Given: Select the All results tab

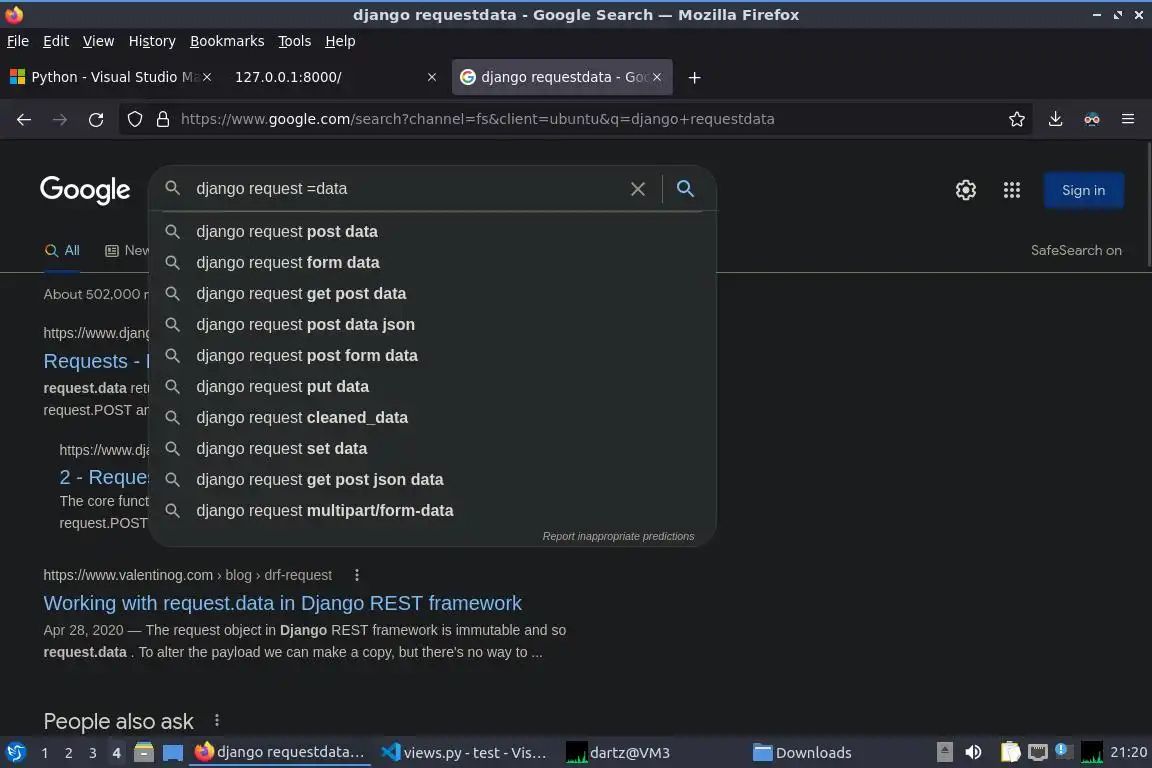Looking at the screenshot, I should coord(62,251).
